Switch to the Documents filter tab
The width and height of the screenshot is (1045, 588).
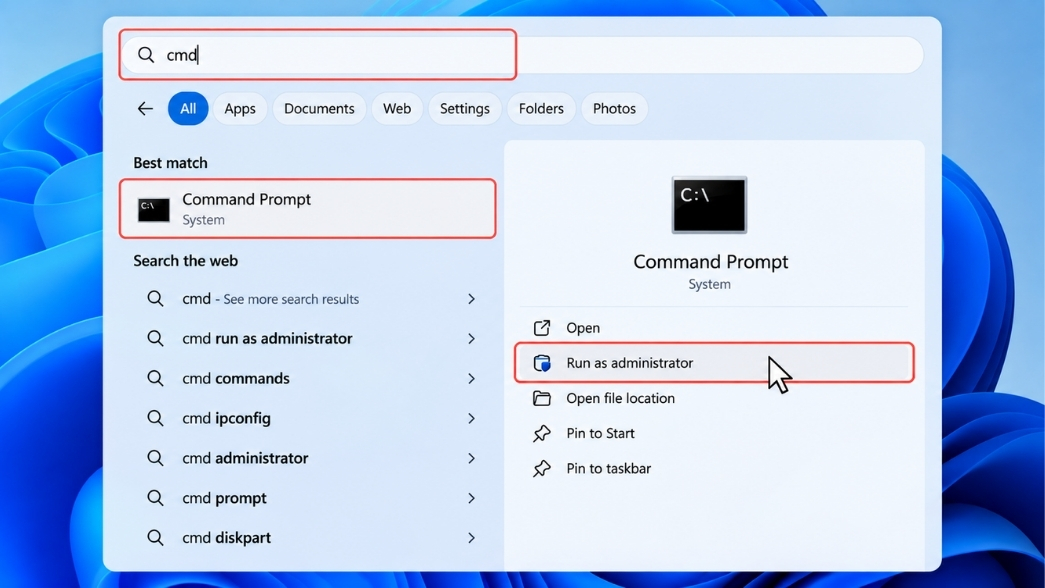coord(319,109)
